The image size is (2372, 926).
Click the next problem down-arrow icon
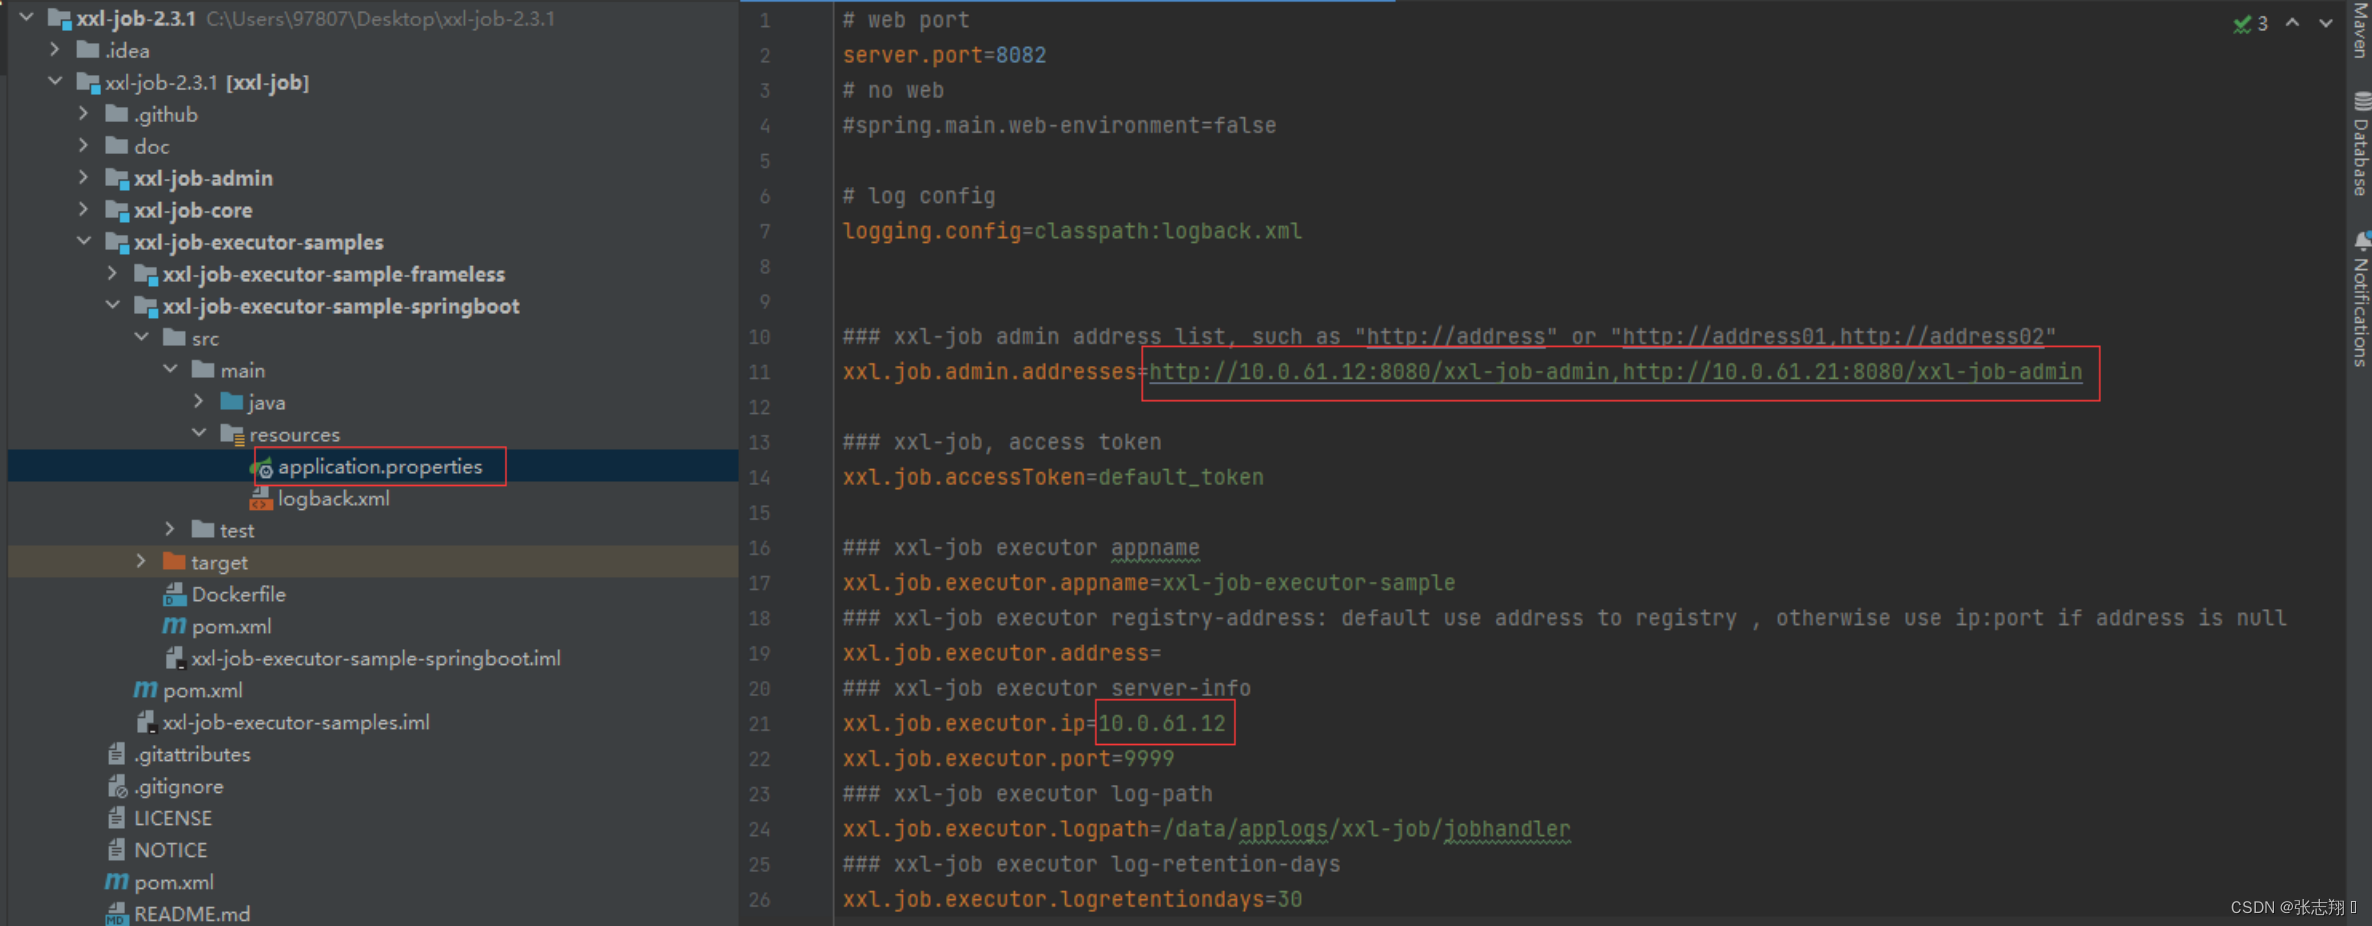pyautogui.click(x=2326, y=23)
